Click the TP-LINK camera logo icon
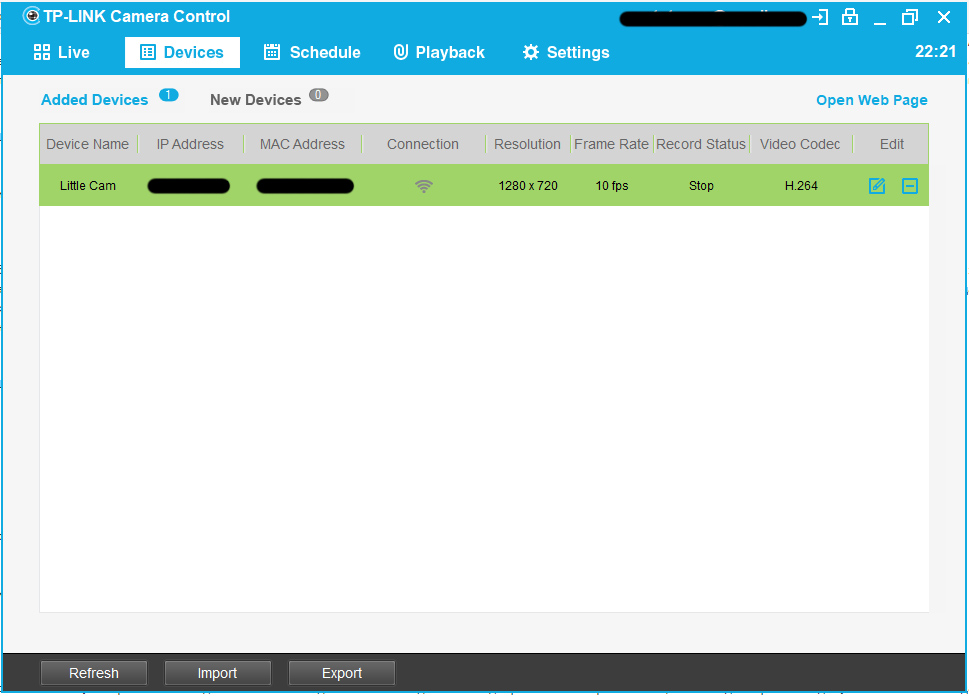The height and width of the screenshot is (696, 969). [x=32, y=17]
